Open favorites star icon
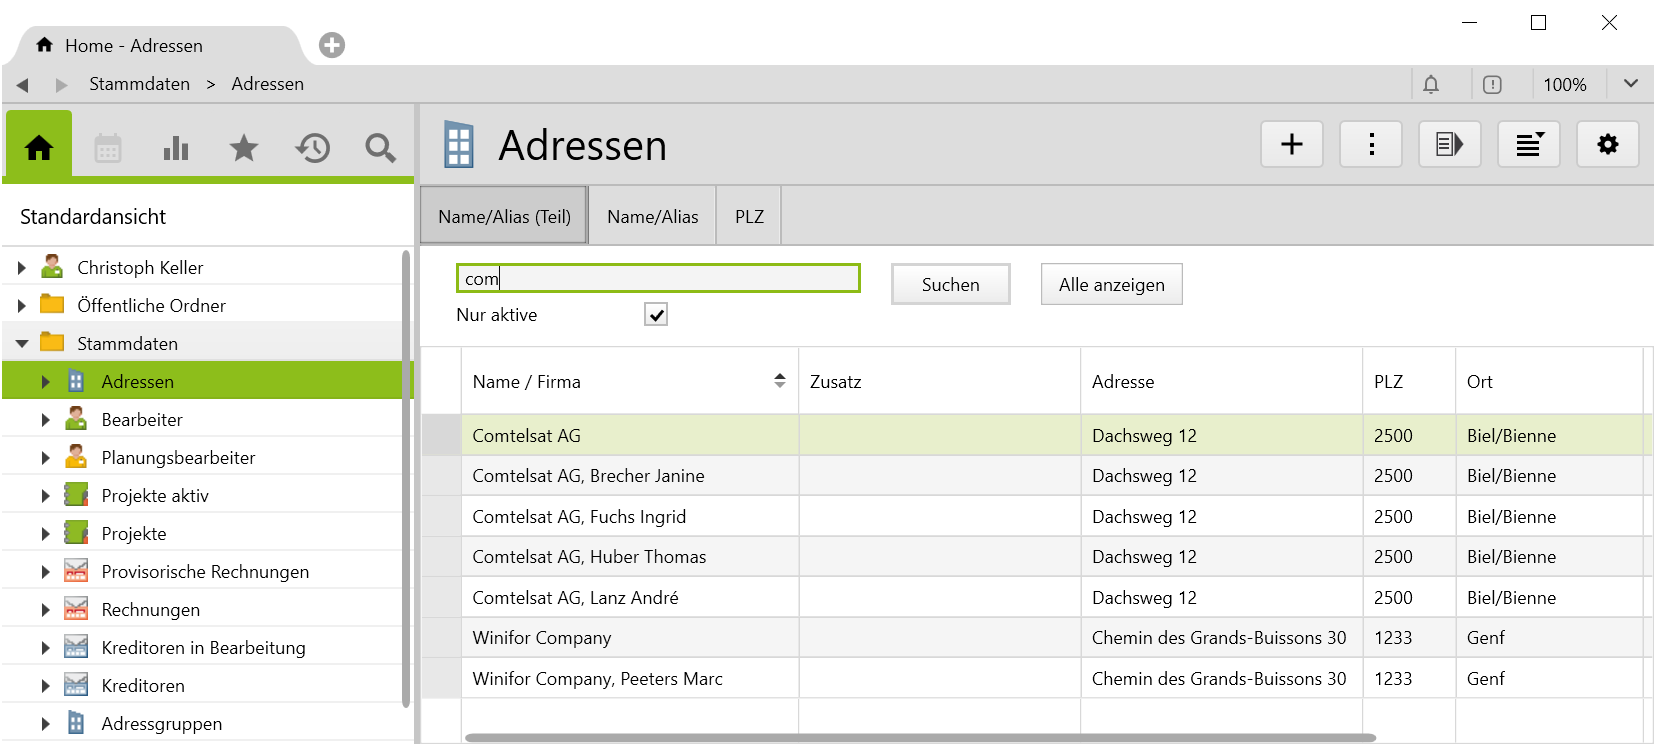The width and height of the screenshot is (1655, 746). pyautogui.click(x=244, y=149)
